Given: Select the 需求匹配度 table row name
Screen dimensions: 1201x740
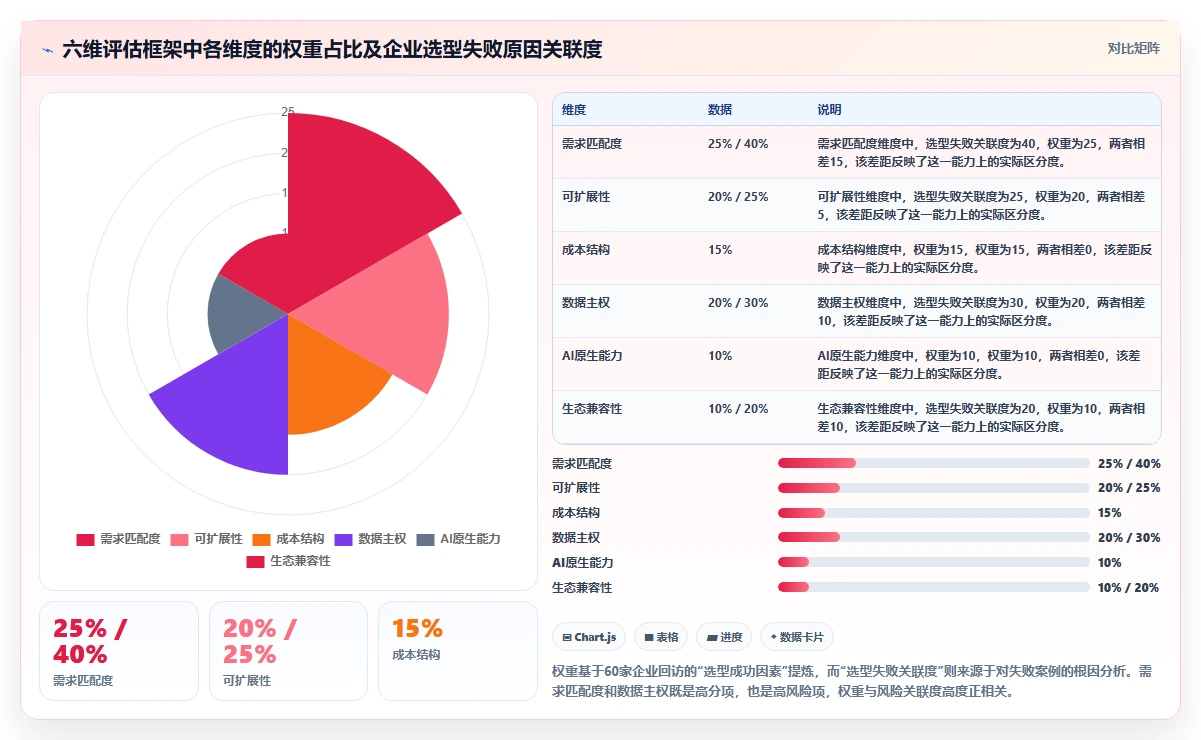Looking at the screenshot, I should 592,144.
